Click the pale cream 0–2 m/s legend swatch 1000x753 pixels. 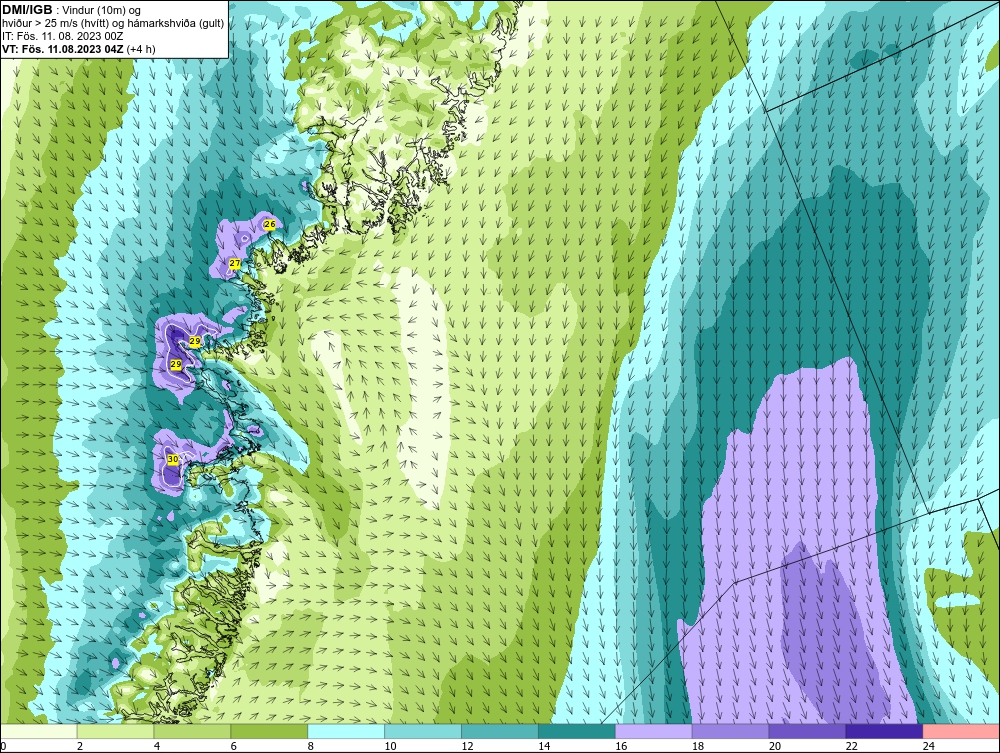(x=39, y=731)
